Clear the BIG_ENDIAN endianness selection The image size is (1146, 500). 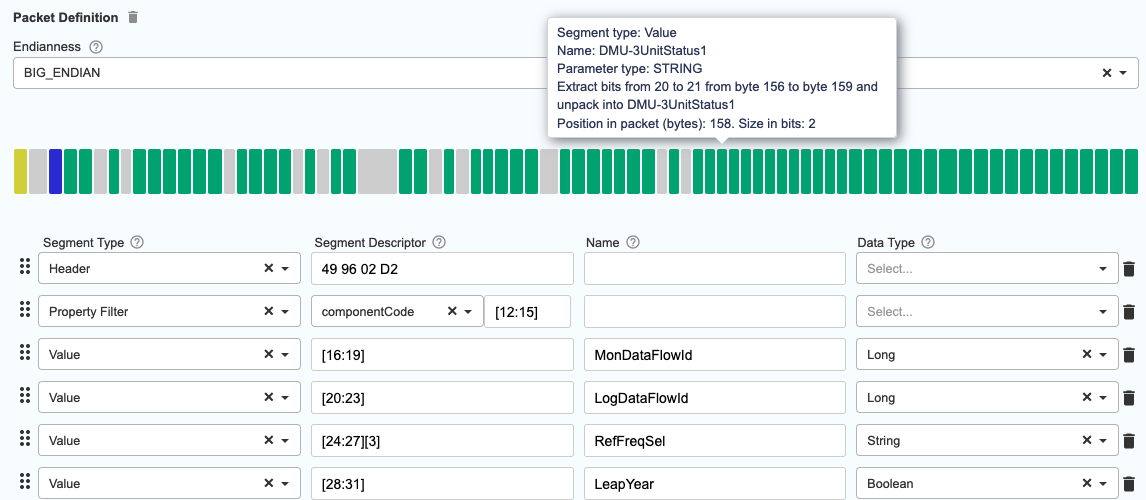pos(1106,73)
